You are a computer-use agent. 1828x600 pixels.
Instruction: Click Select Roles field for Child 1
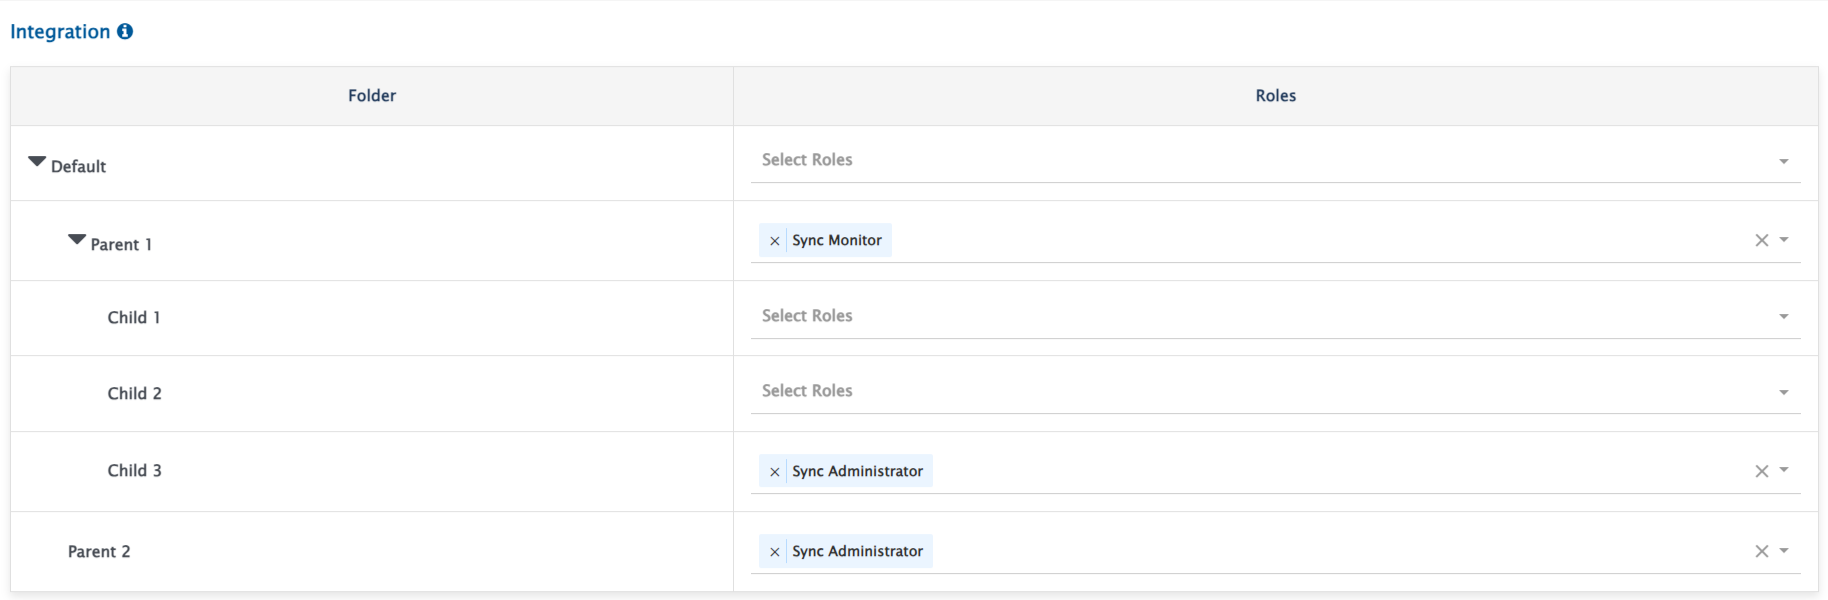click(1200, 316)
